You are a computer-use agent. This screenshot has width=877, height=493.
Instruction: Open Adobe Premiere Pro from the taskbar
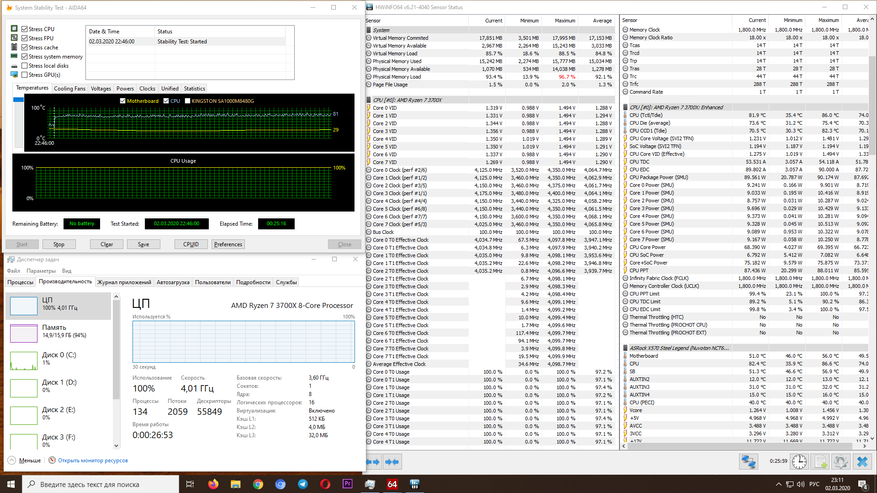coord(347,484)
